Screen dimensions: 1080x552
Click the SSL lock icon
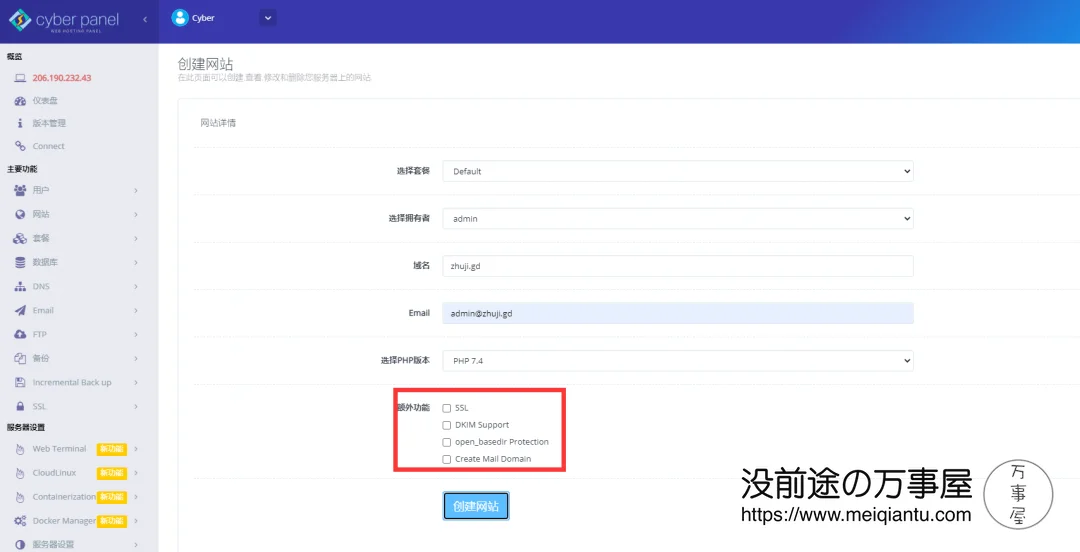coord(20,406)
